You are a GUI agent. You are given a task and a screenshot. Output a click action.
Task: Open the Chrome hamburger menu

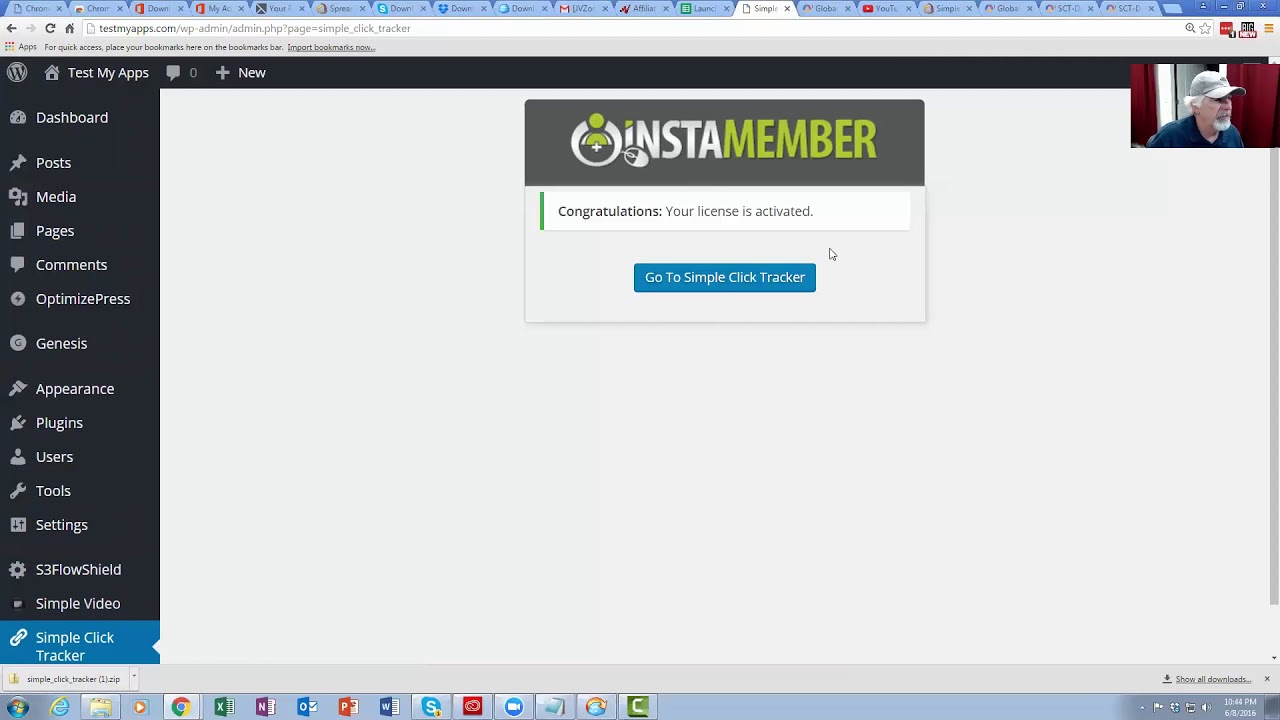(x=1270, y=28)
